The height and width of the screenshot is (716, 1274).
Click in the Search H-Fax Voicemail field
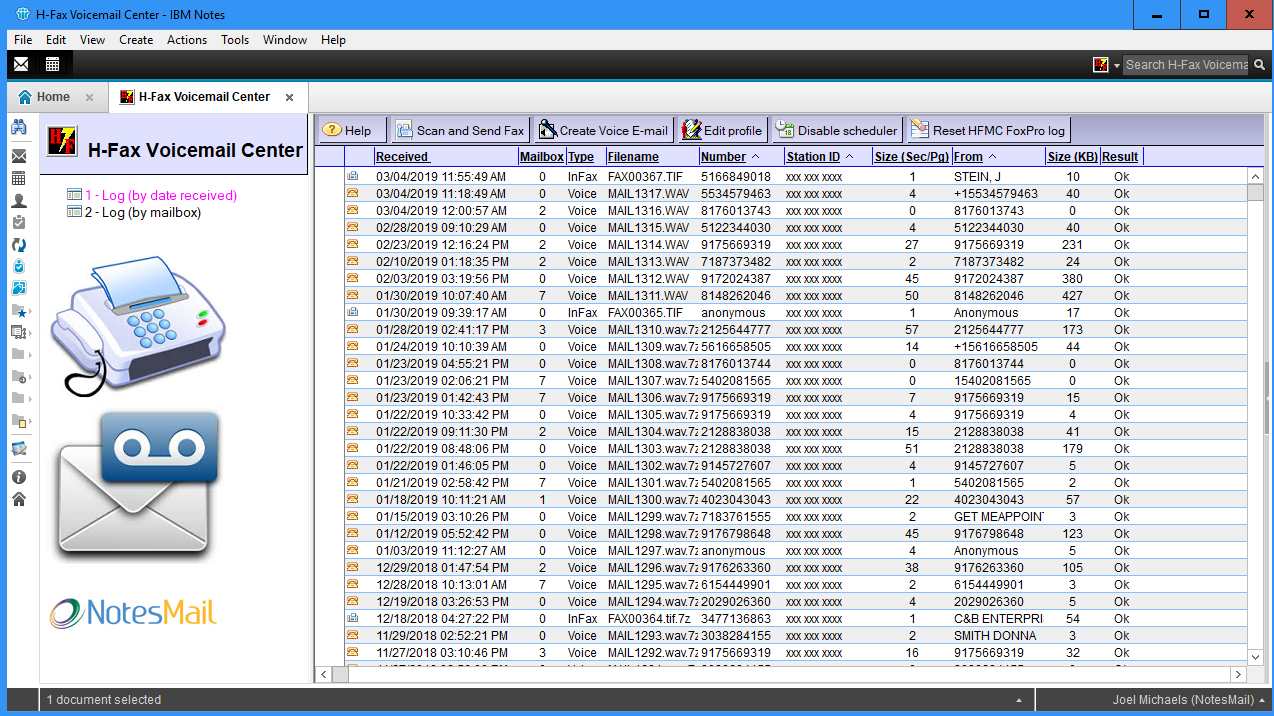click(x=1185, y=65)
